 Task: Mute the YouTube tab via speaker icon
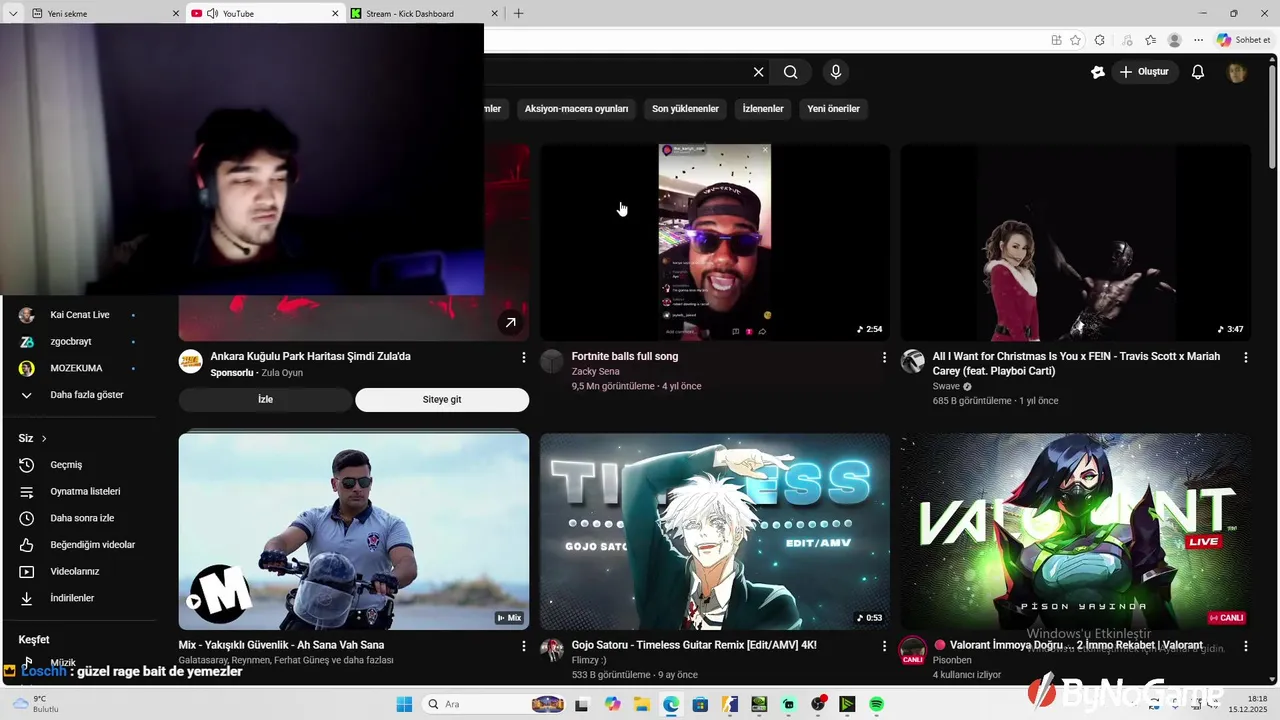(212, 13)
